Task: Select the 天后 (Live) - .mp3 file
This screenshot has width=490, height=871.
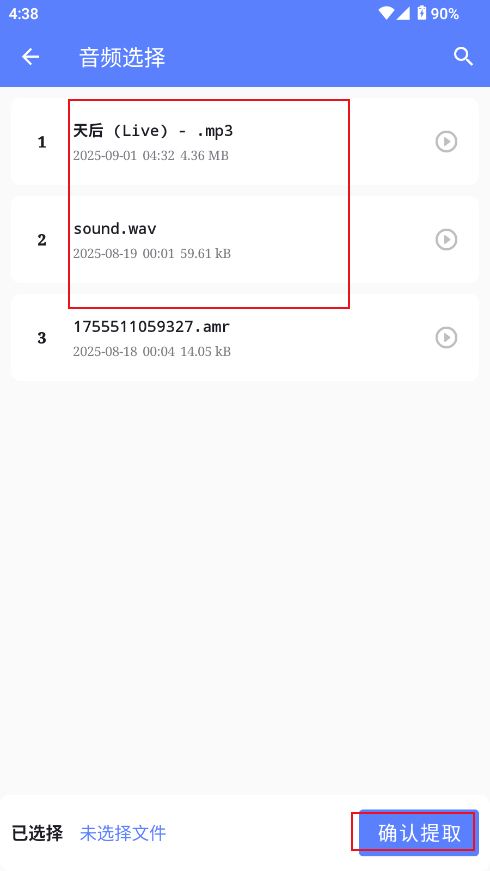Action: 245,142
